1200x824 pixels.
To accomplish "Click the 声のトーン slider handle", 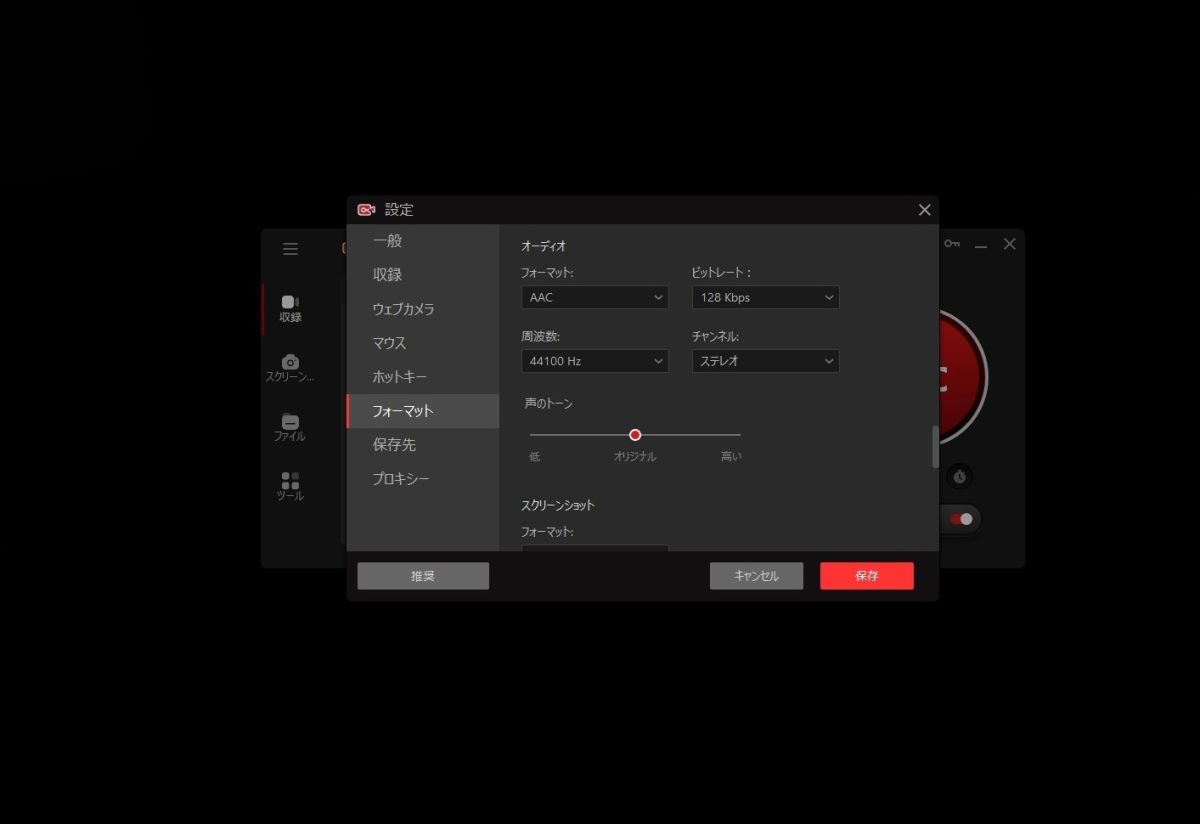I will coord(635,435).
